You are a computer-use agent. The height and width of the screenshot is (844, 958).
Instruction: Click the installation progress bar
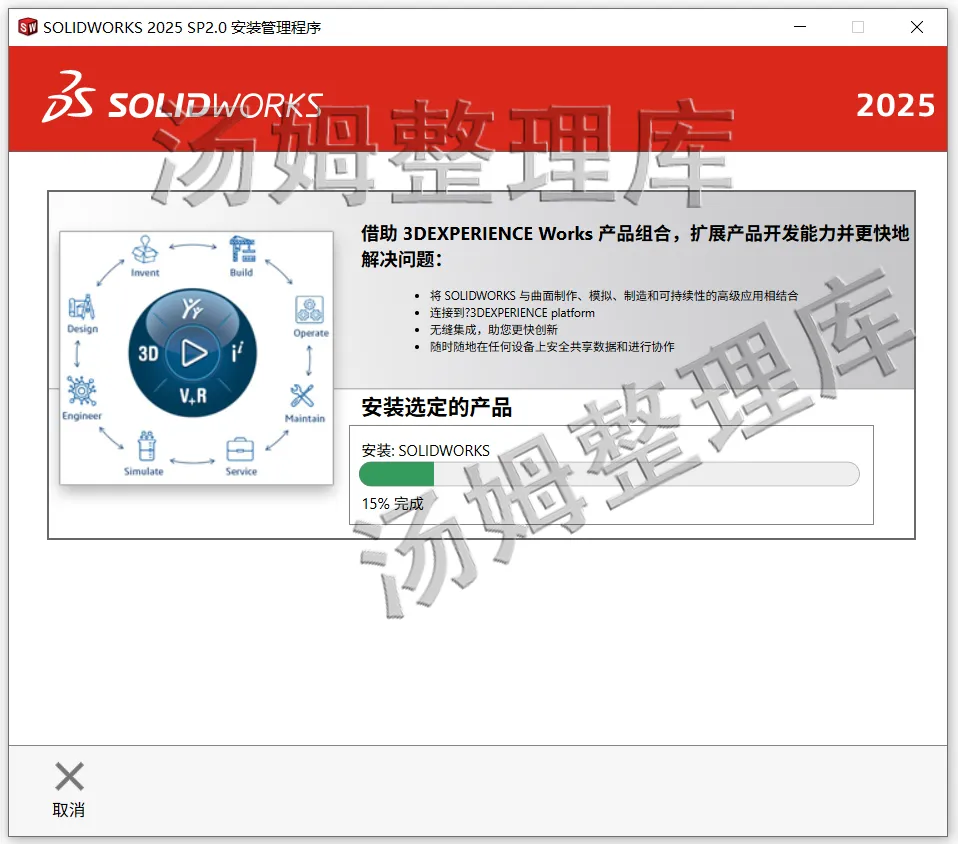(609, 474)
